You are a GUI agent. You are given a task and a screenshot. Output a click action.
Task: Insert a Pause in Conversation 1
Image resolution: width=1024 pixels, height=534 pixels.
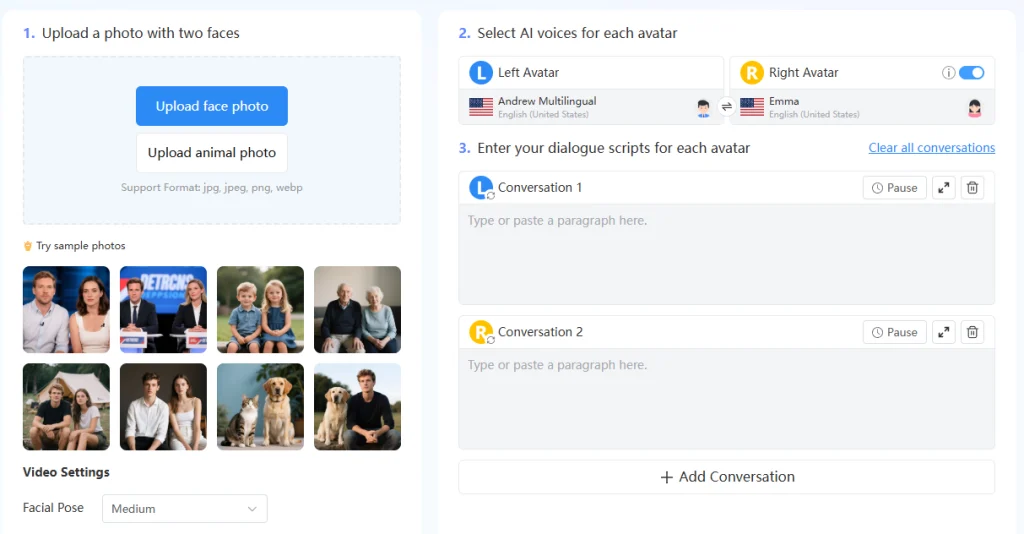tap(895, 188)
